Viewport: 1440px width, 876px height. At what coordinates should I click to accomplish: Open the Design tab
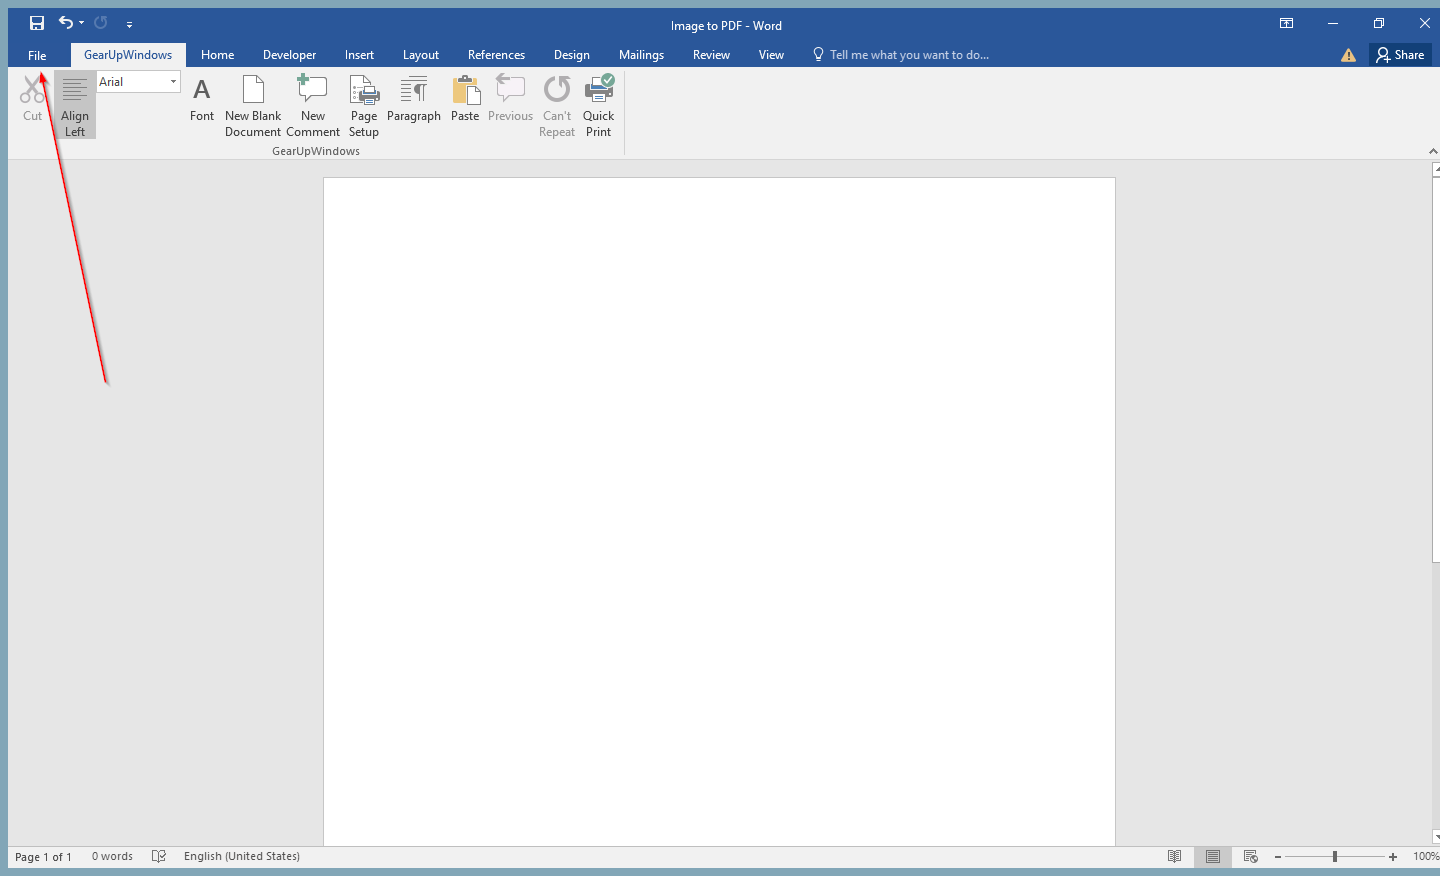tap(572, 55)
